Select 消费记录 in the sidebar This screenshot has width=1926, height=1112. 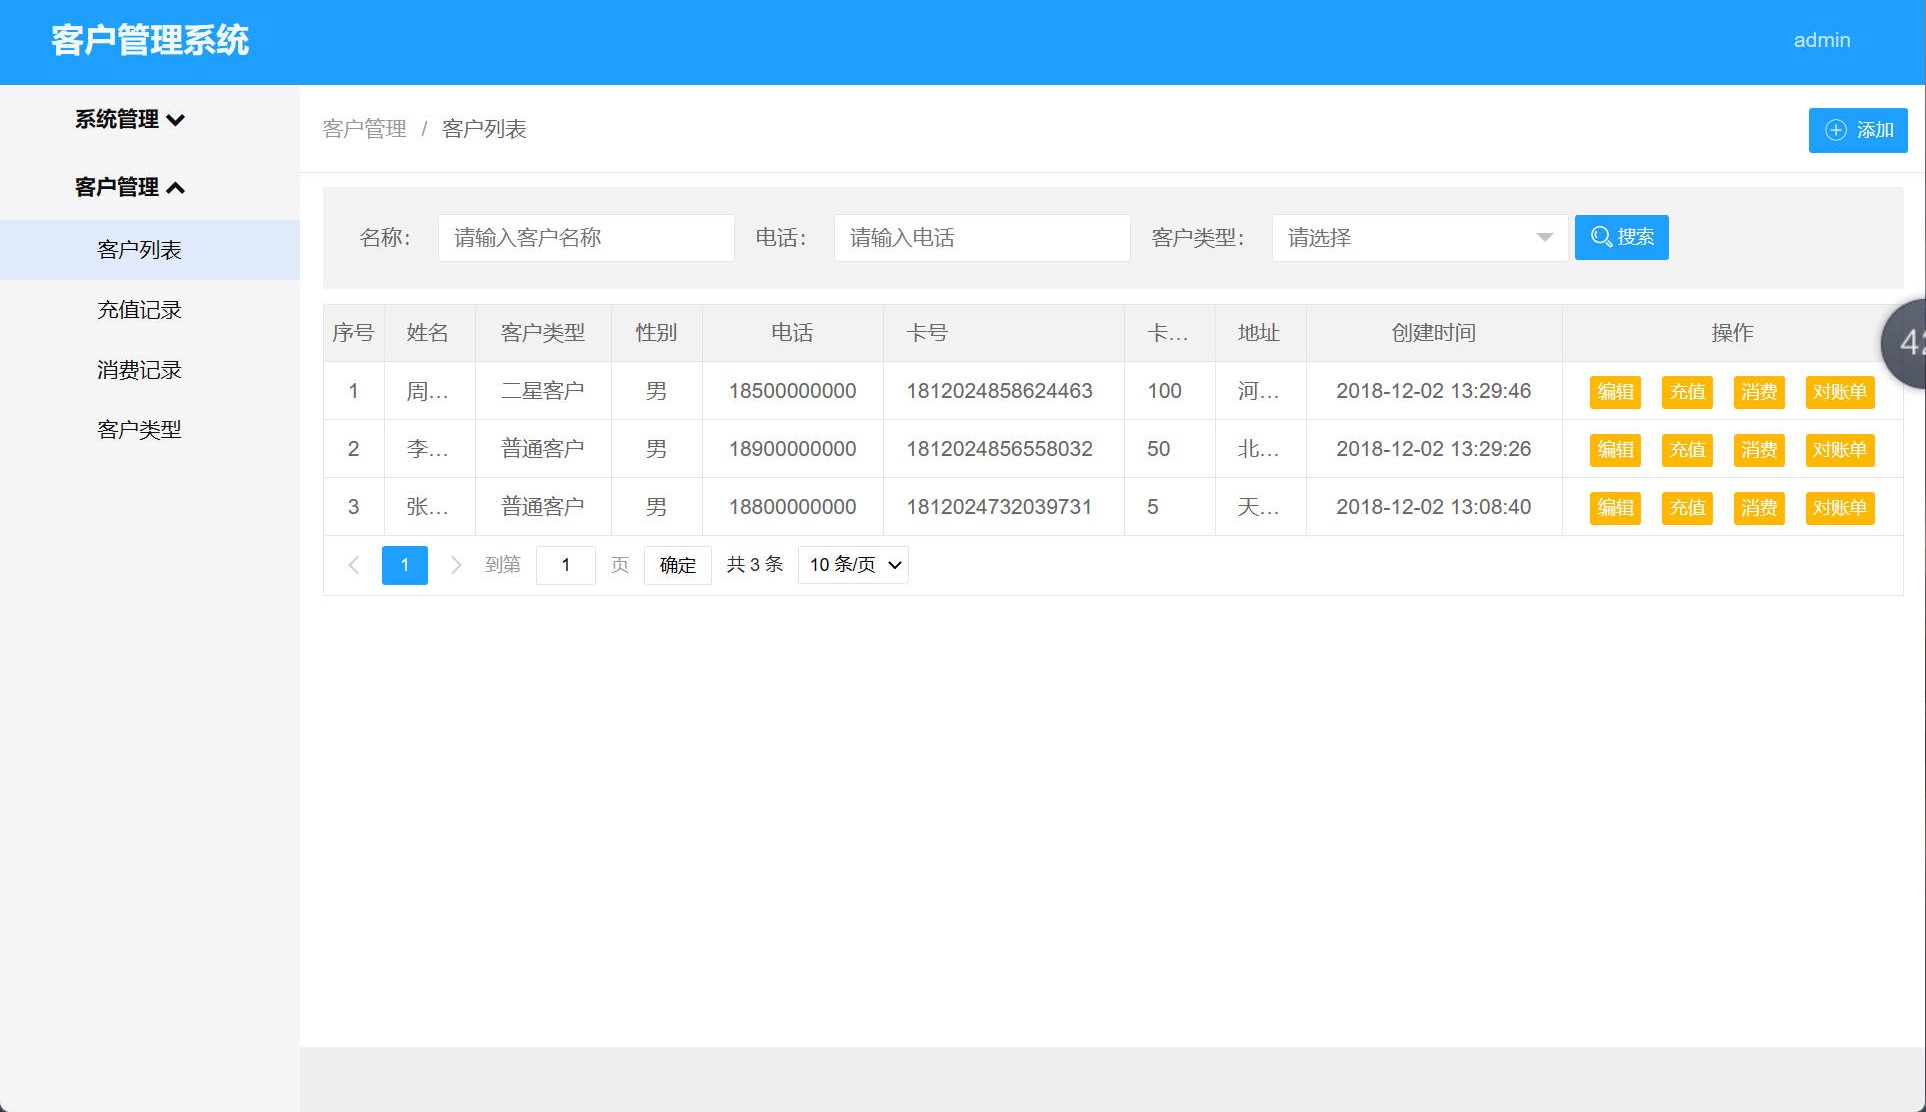(x=138, y=369)
